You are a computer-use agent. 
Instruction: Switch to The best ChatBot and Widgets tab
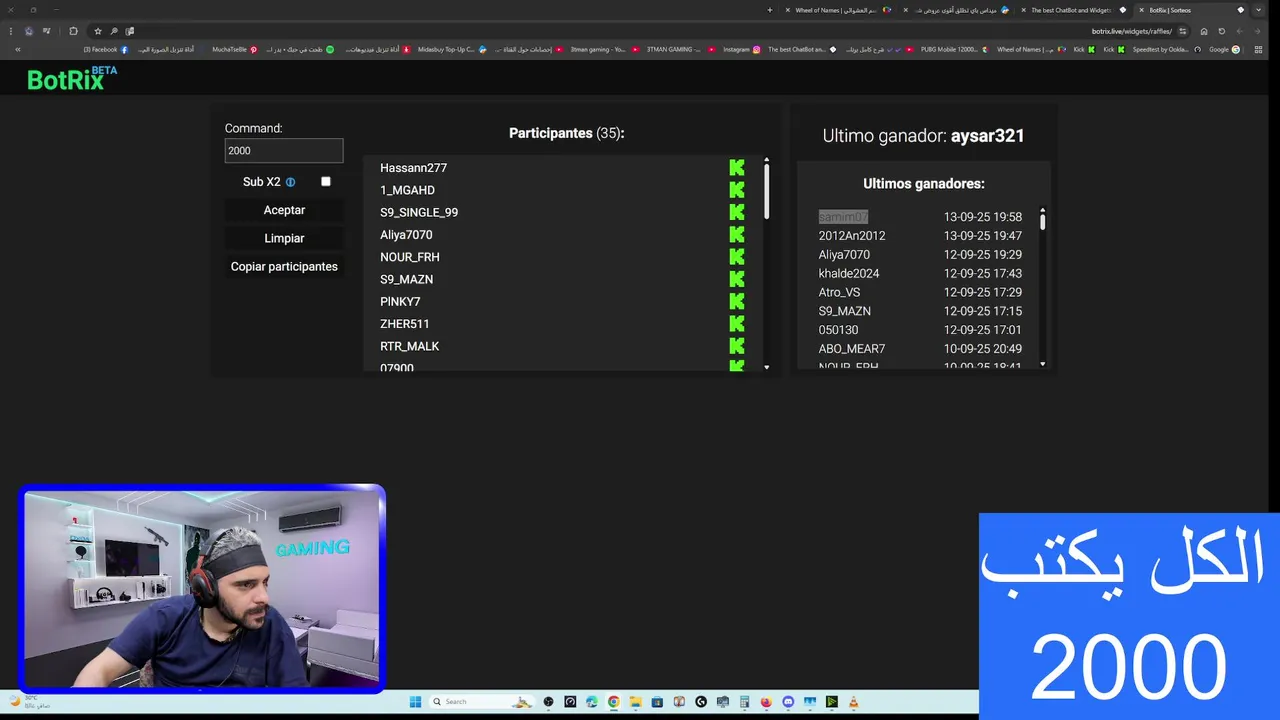pos(1075,10)
